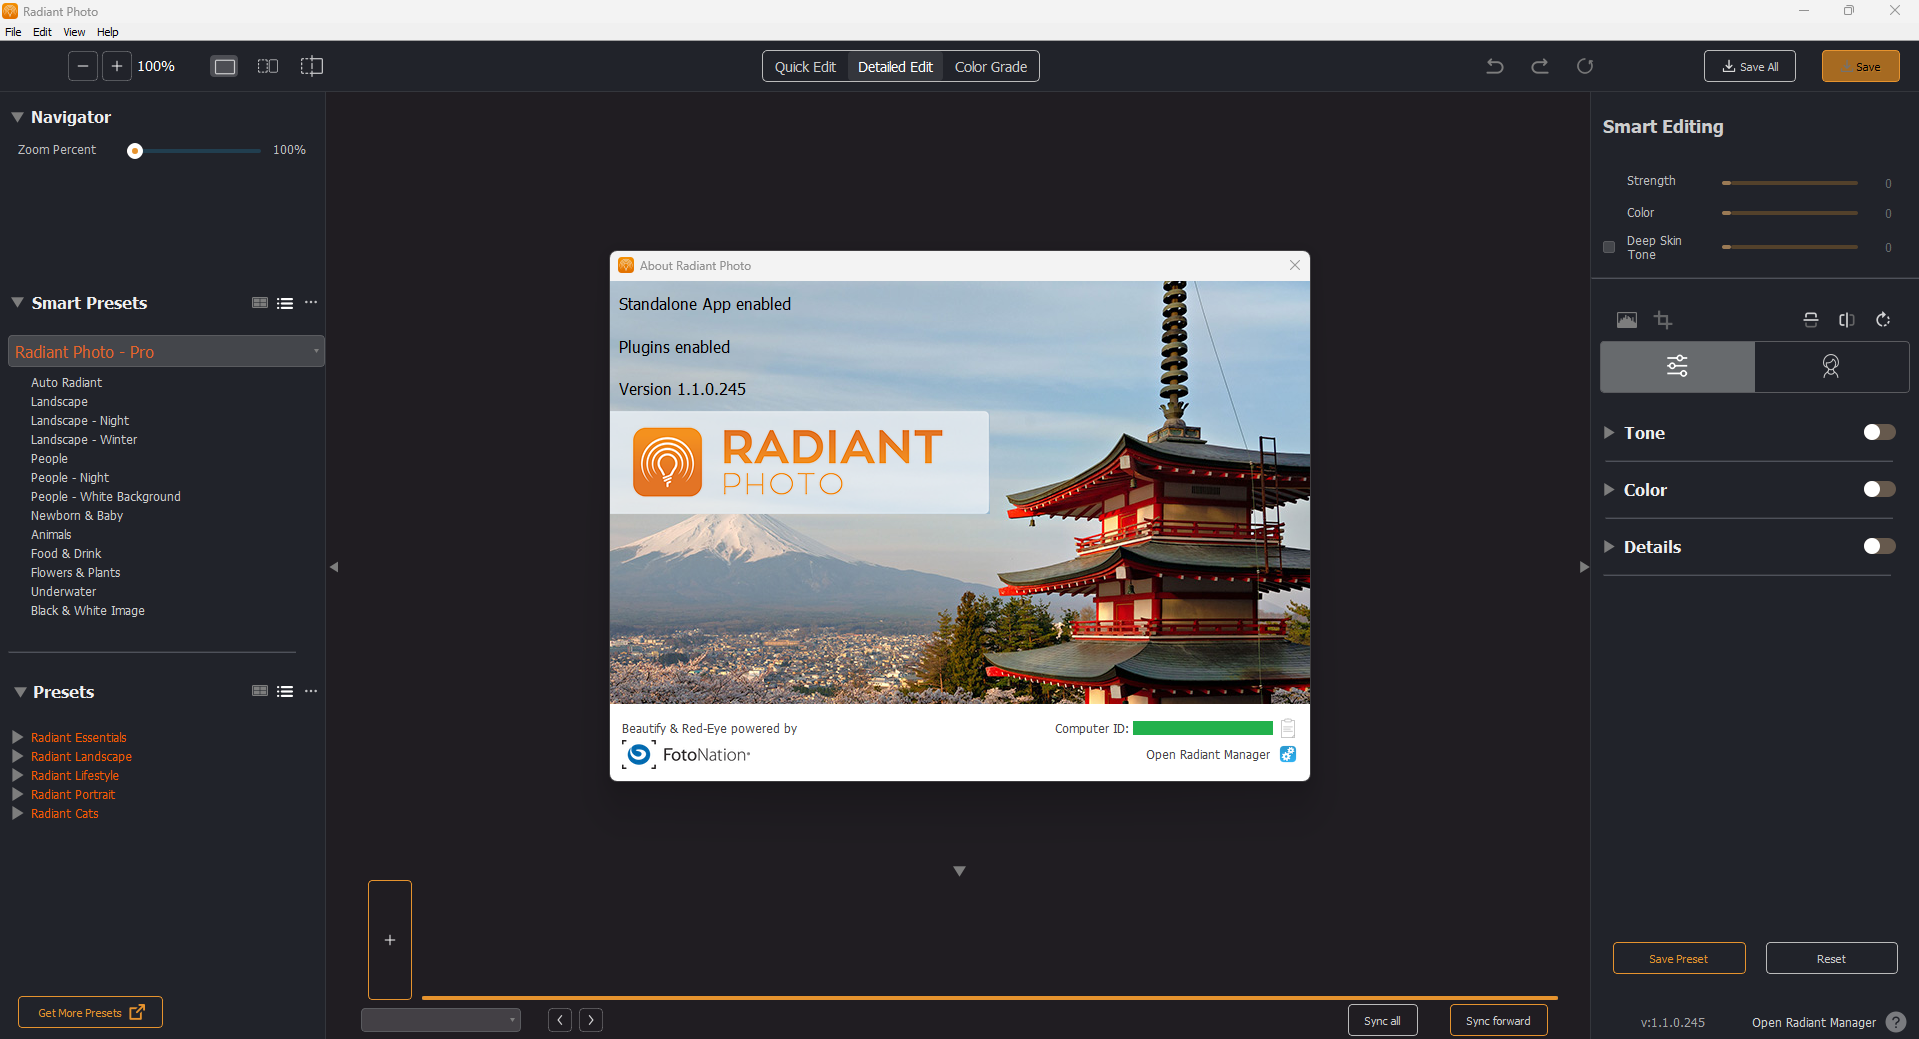The width and height of the screenshot is (1919, 1039).
Task: Add an image with the plus thumbnail
Action: coord(390,940)
